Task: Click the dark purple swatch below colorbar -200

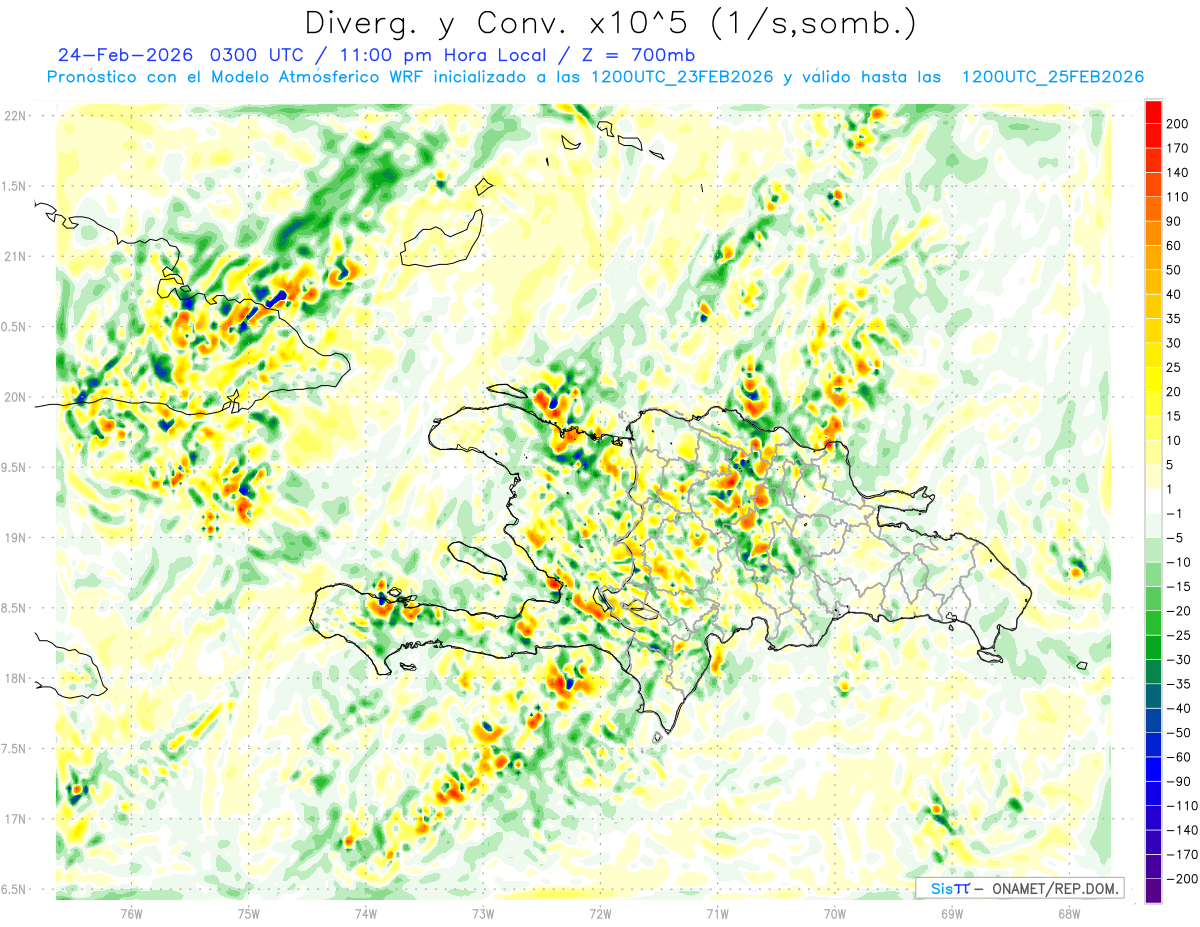Action: 1153,891
